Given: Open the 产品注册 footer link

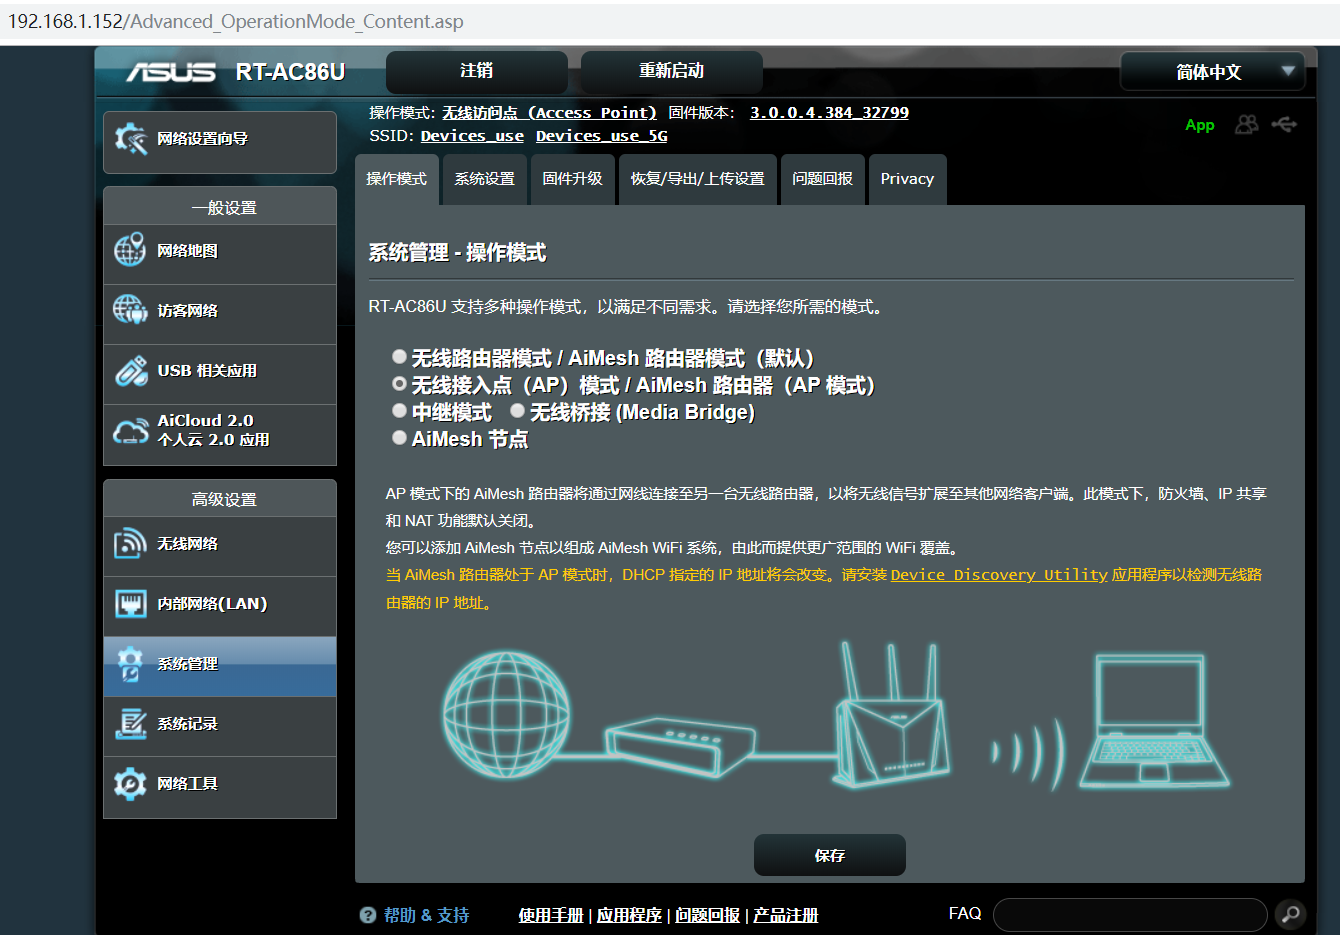Looking at the screenshot, I should click(785, 915).
